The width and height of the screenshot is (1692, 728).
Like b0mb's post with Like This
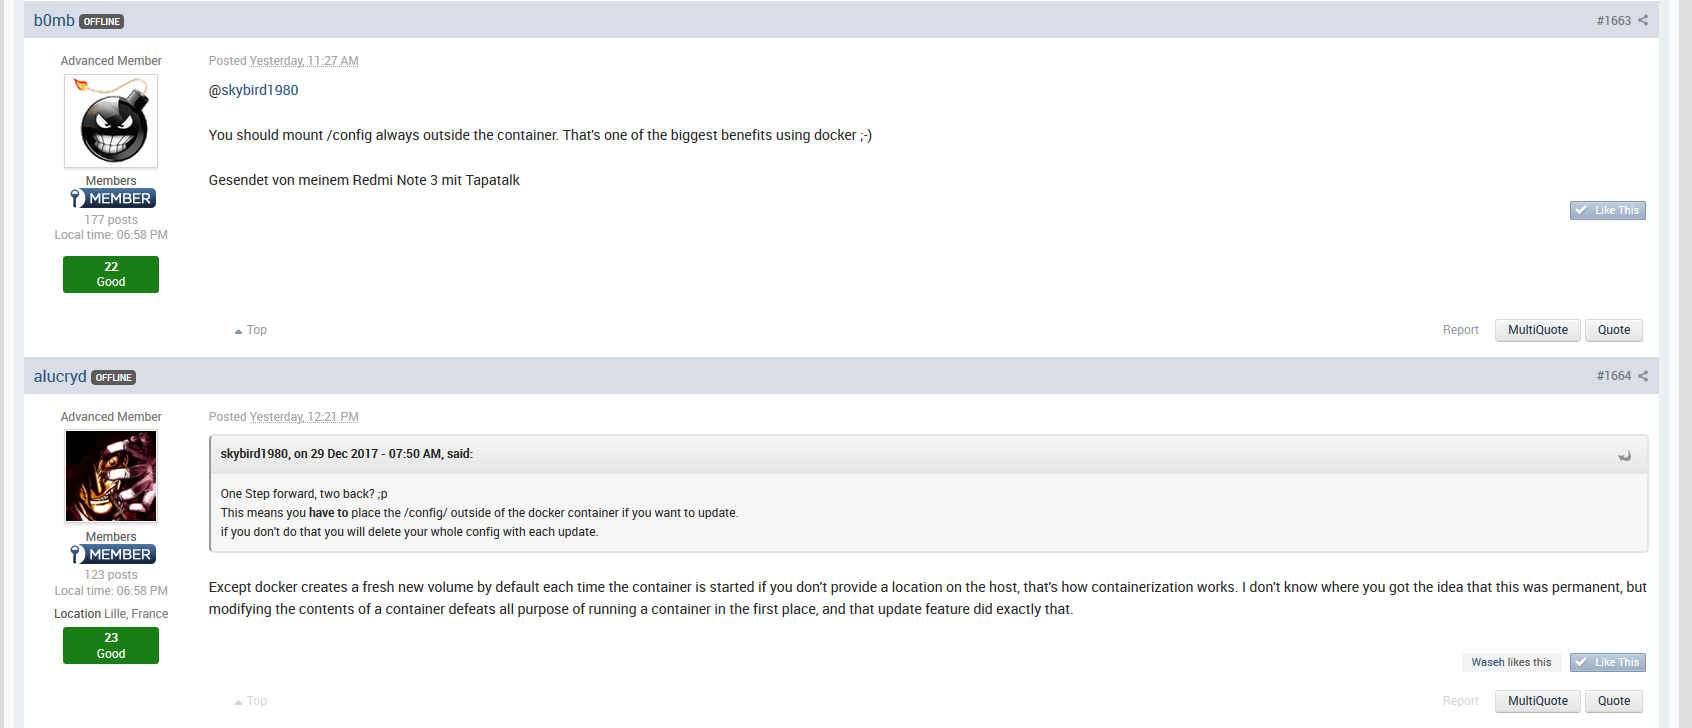point(1607,210)
